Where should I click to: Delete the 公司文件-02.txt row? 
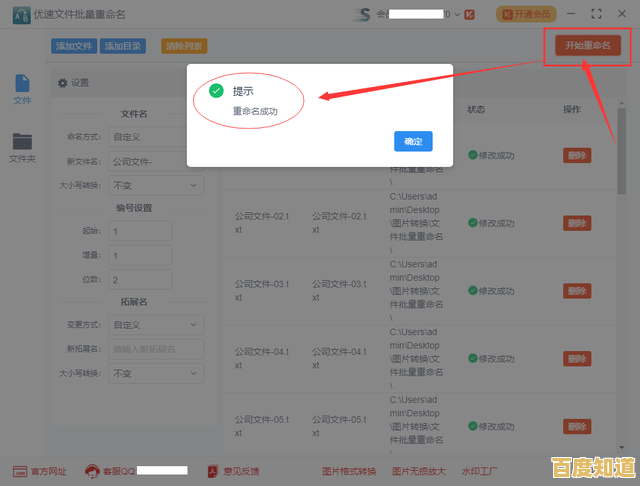[x=577, y=222]
